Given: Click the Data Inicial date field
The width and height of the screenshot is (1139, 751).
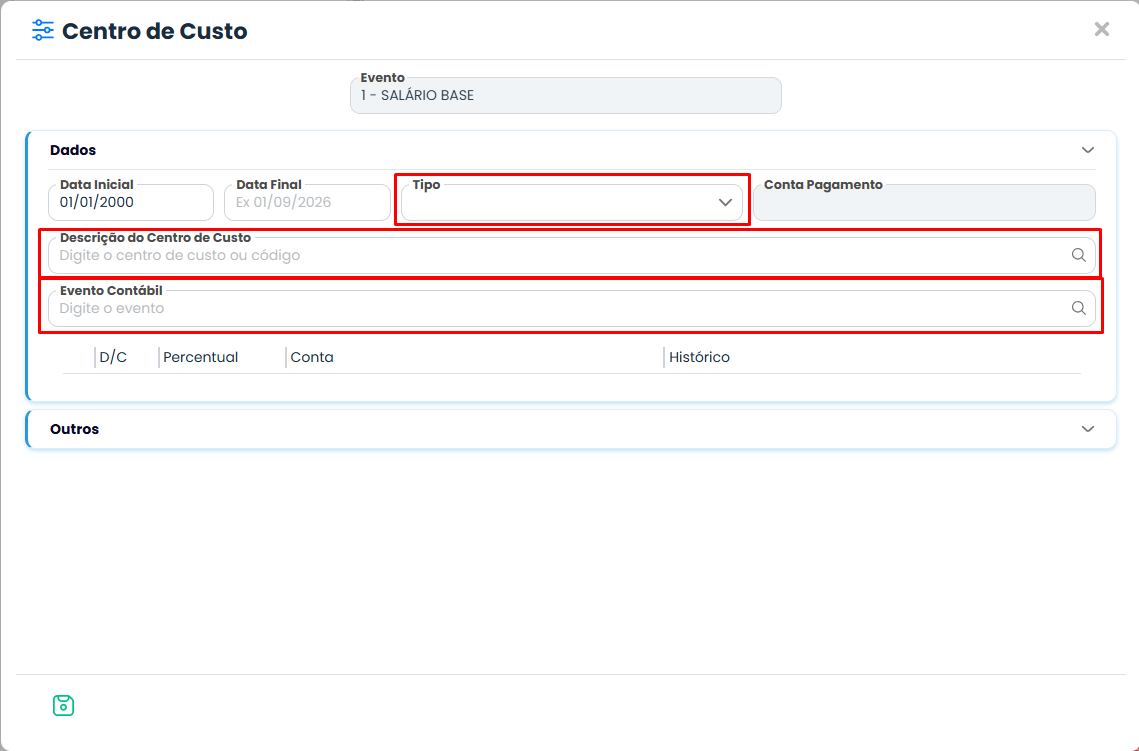Looking at the screenshot, I should pyautogui.click(x=131, y=202).
